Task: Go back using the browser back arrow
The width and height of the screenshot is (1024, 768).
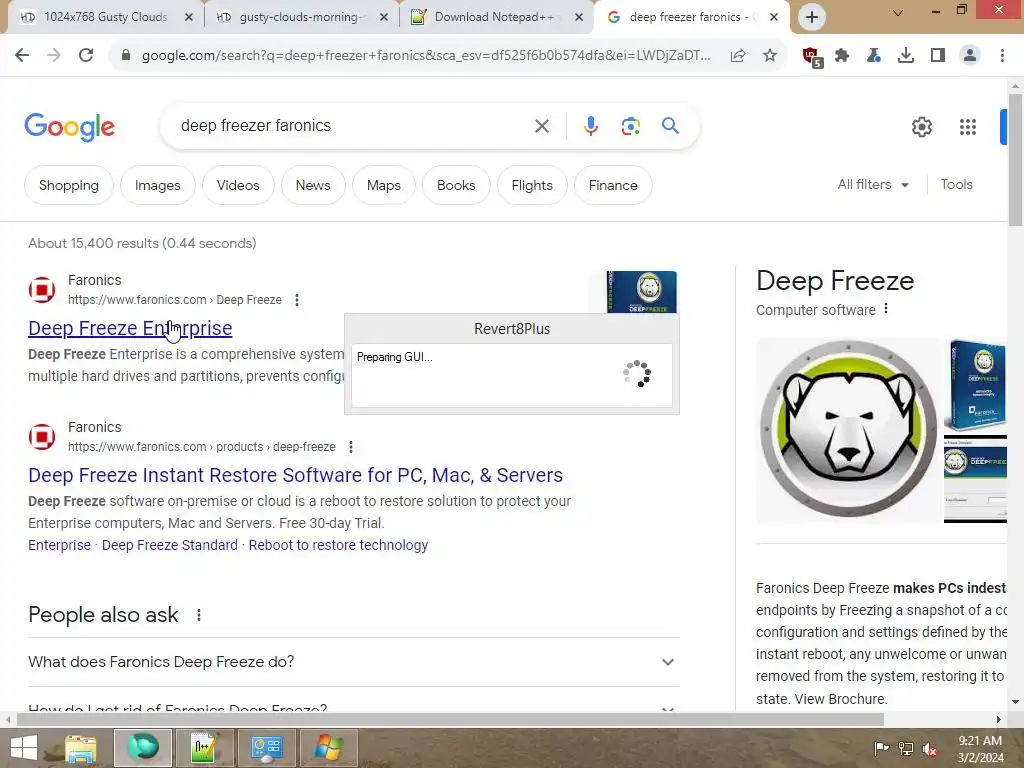Action: click(22, 56)
